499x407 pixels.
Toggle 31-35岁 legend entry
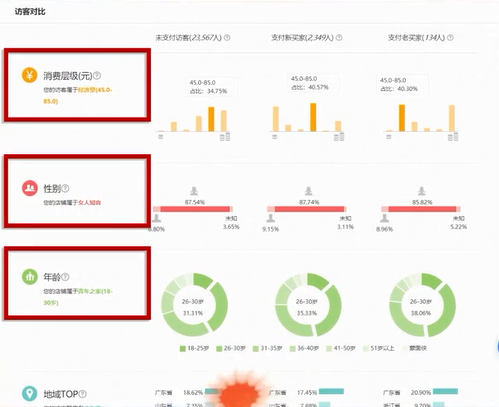pyautogui.click(x=267, y=348)
